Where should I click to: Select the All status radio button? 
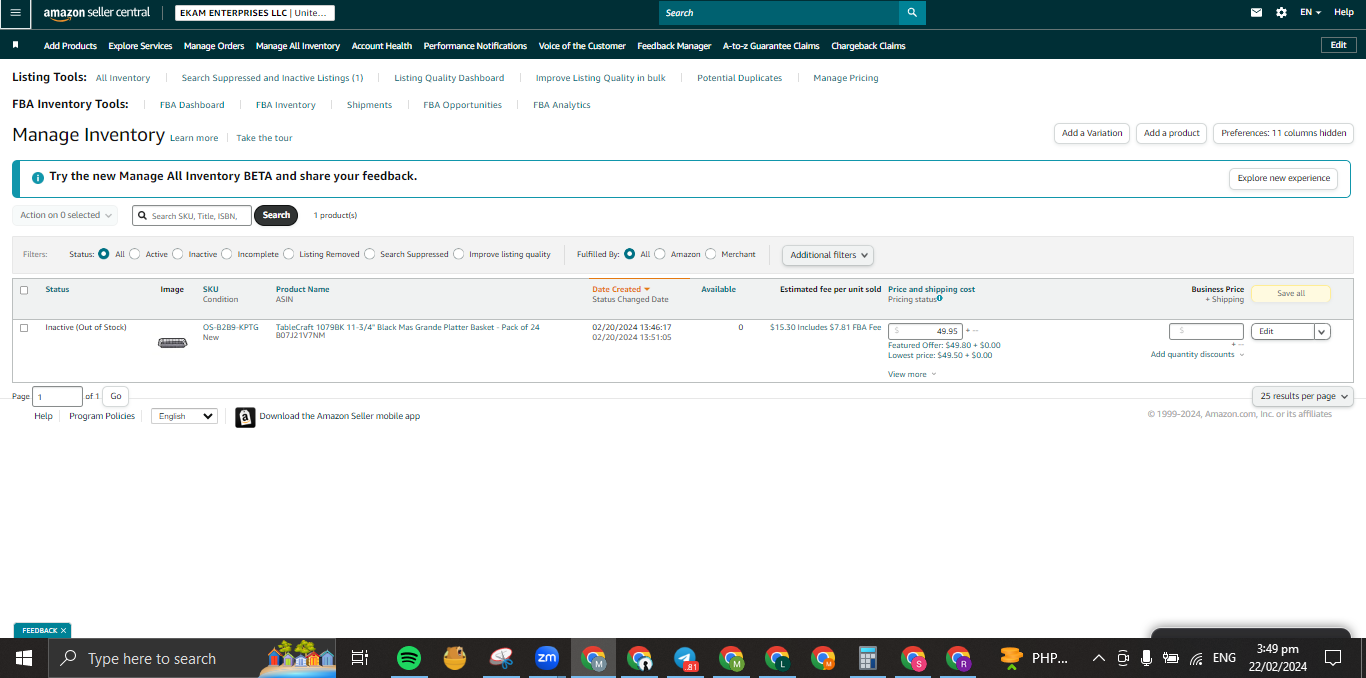pyautogui.click(x=104, y=254)
